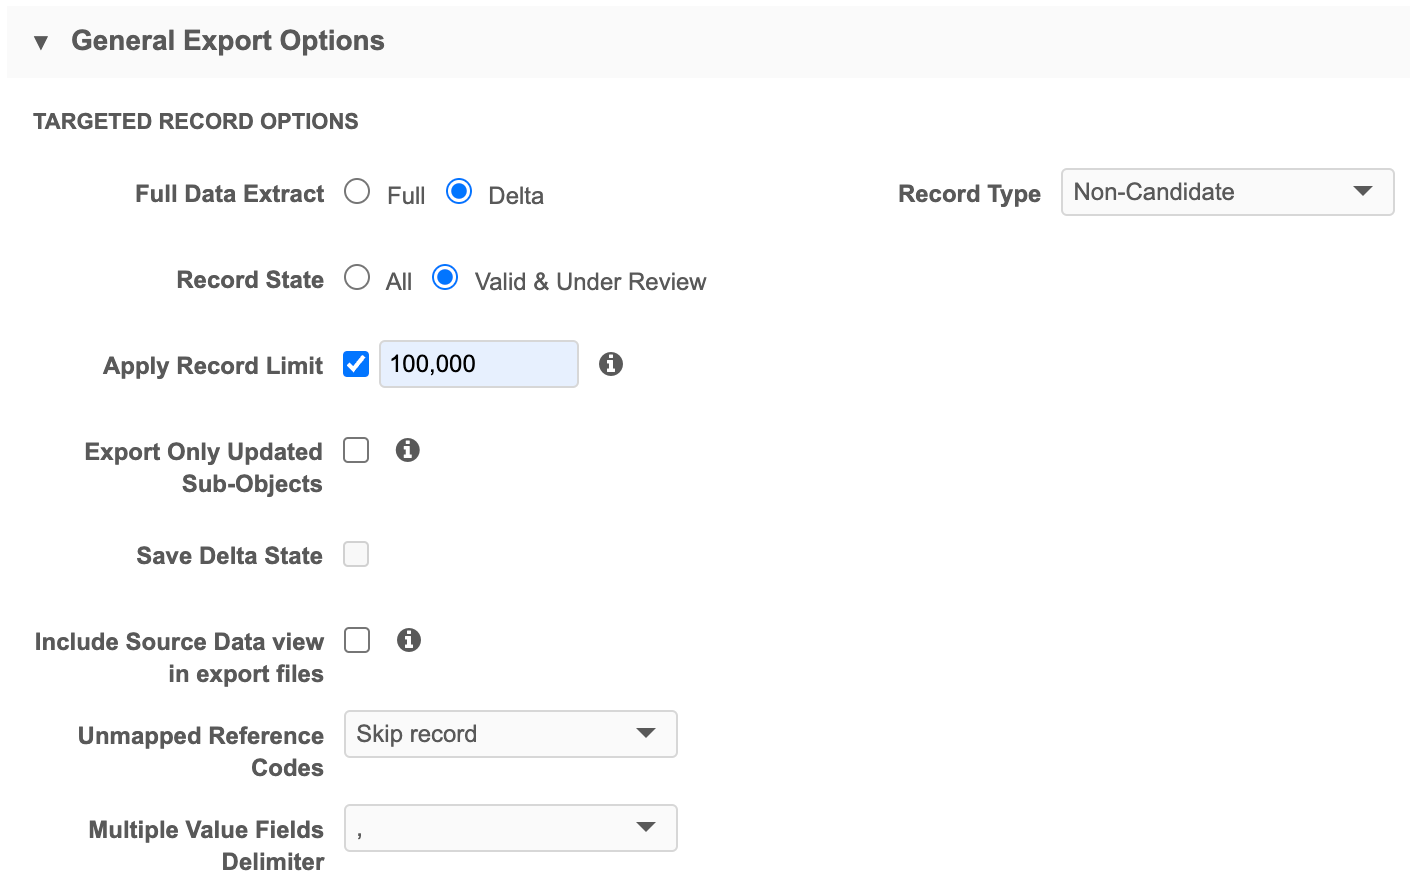
Task: Open the Unmapped Reference Codes dropdown
Action: (x=510, y=734)
